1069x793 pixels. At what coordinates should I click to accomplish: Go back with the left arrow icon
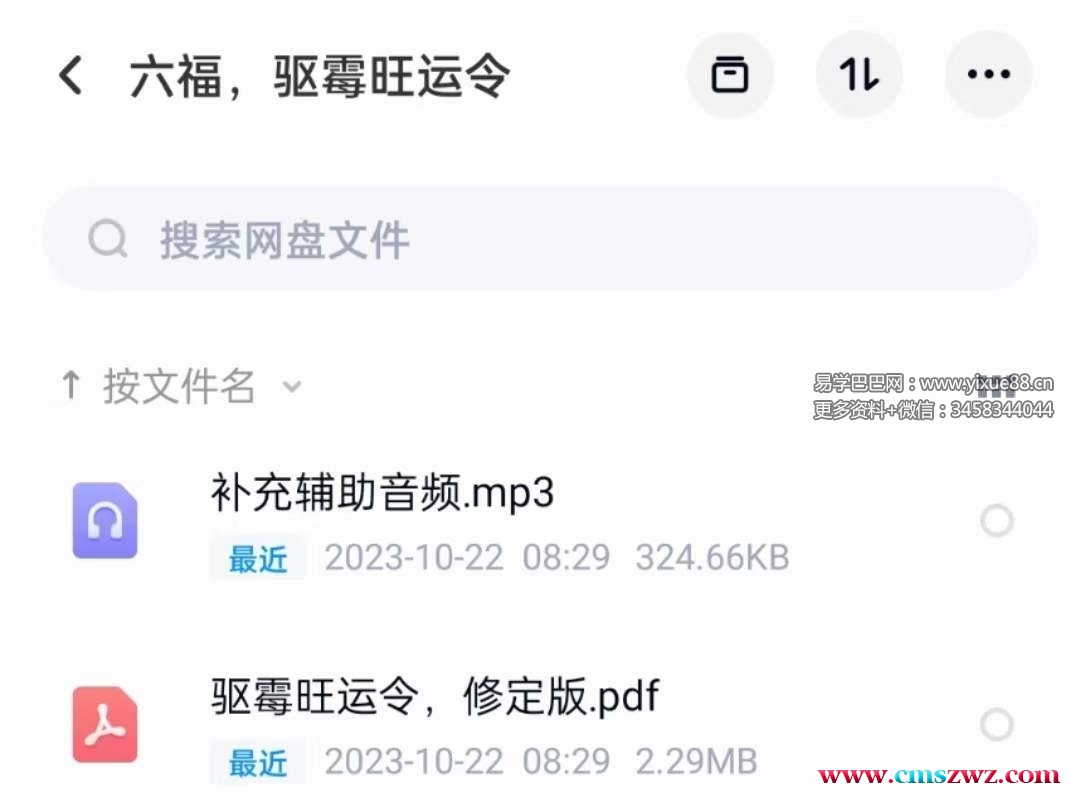tap(71, 75)
